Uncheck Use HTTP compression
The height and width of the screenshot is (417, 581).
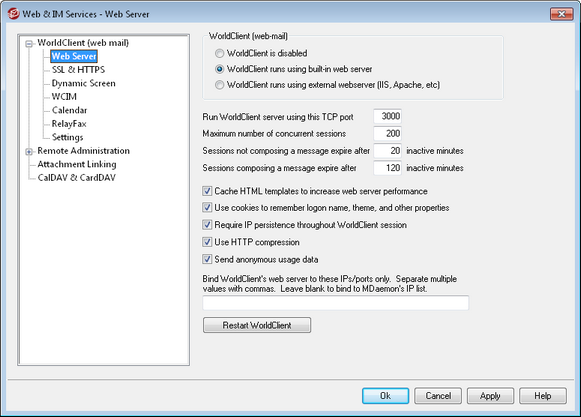coord(207,242)
